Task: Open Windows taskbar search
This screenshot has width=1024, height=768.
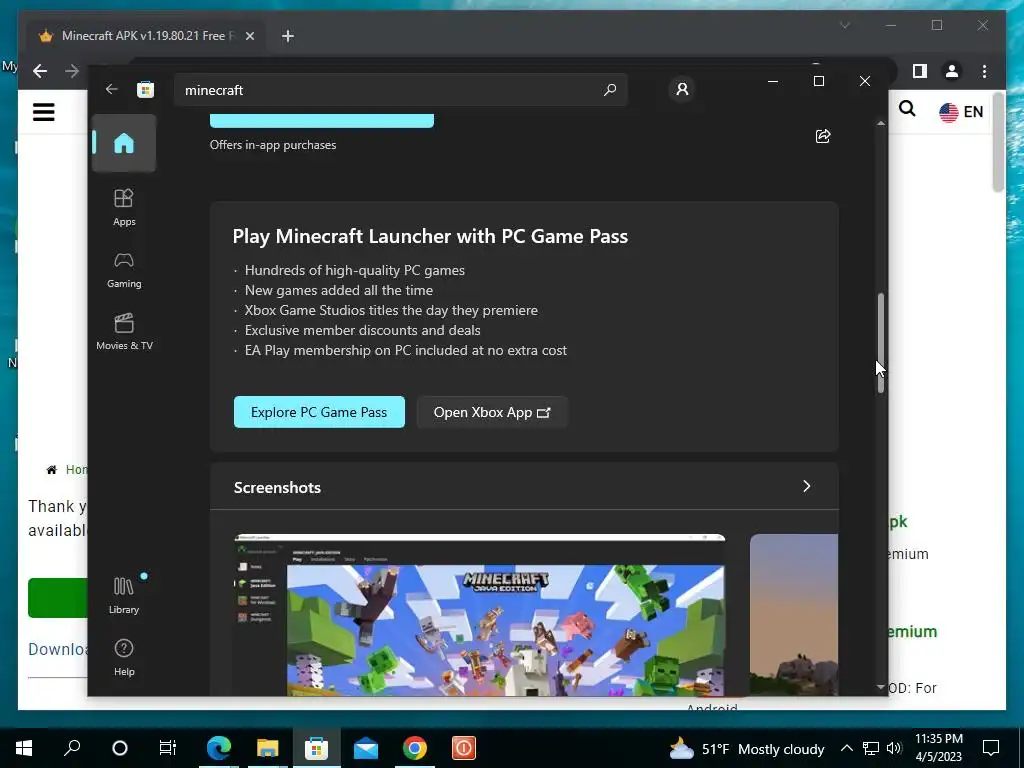Action: (x=72, y=748)
